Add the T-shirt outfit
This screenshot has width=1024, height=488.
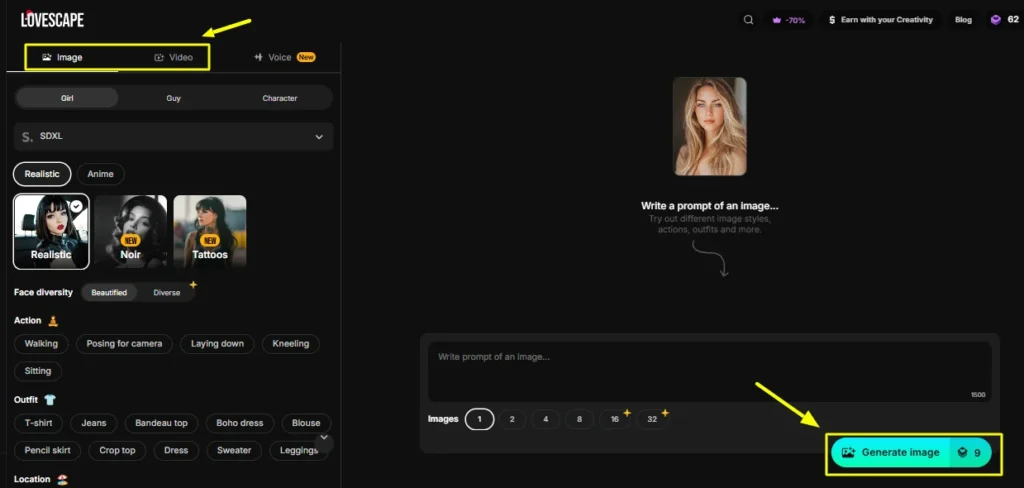point(39,423)
